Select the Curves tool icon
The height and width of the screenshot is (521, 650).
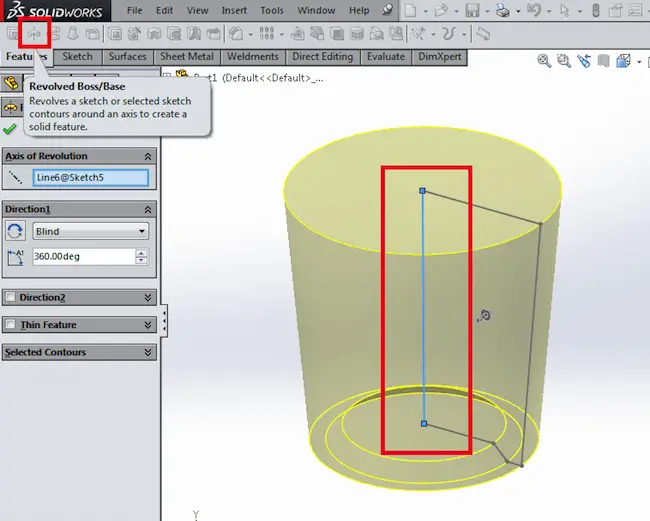point(449,34)
